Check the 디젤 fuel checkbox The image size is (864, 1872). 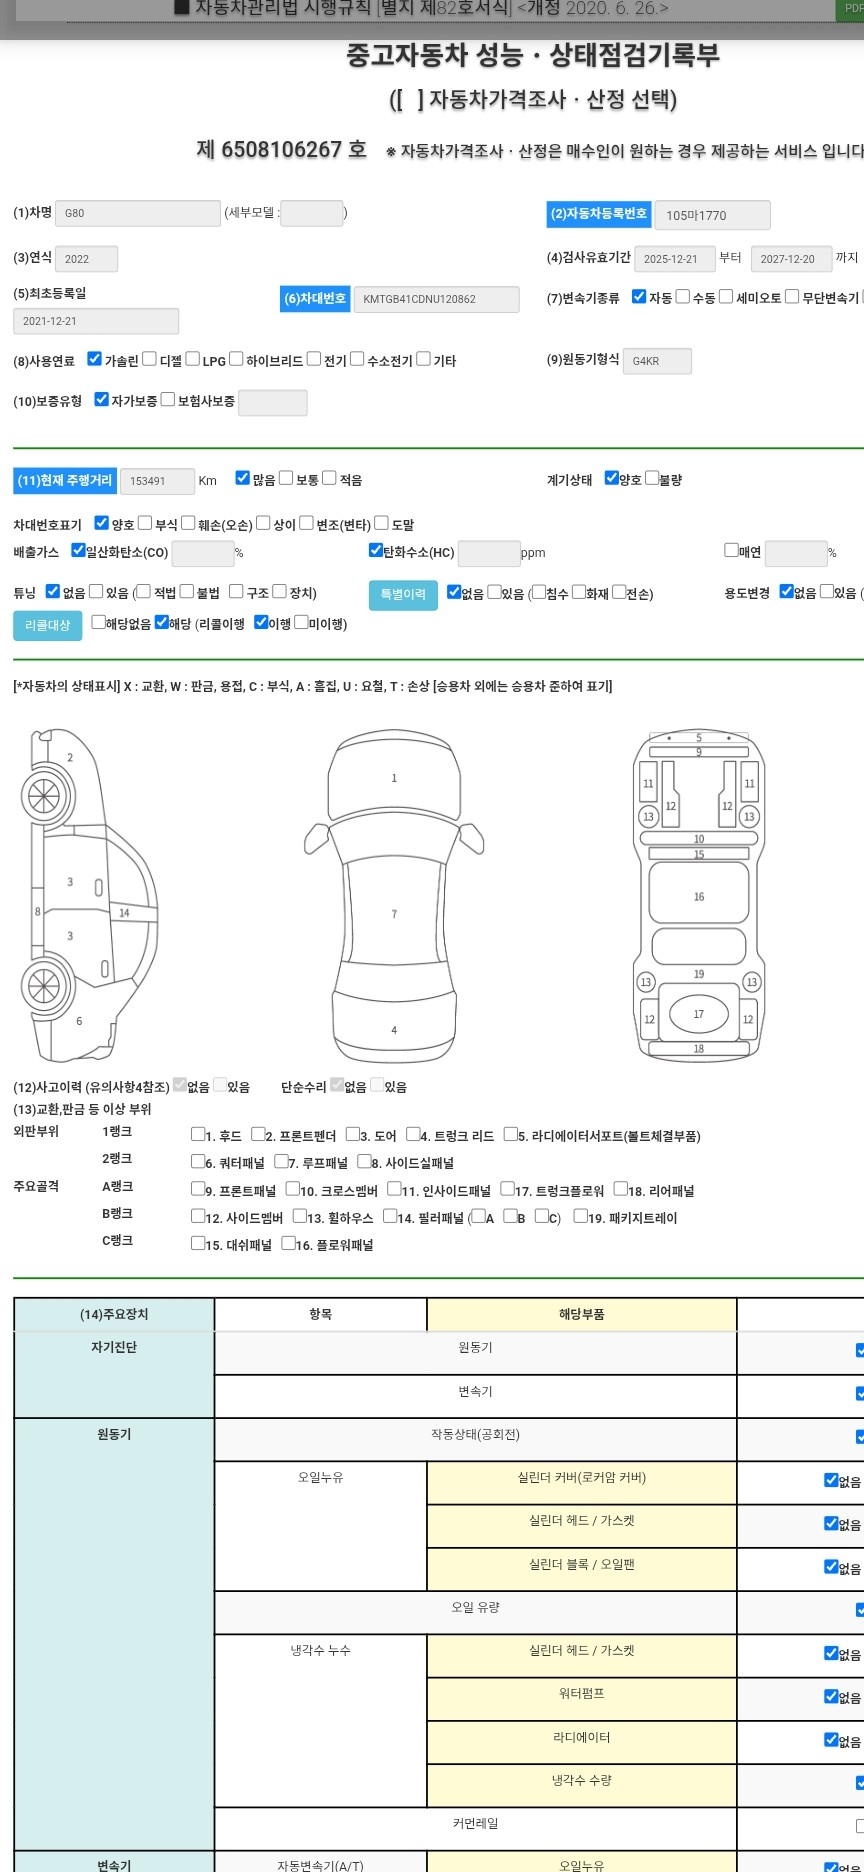coord(149,359)
